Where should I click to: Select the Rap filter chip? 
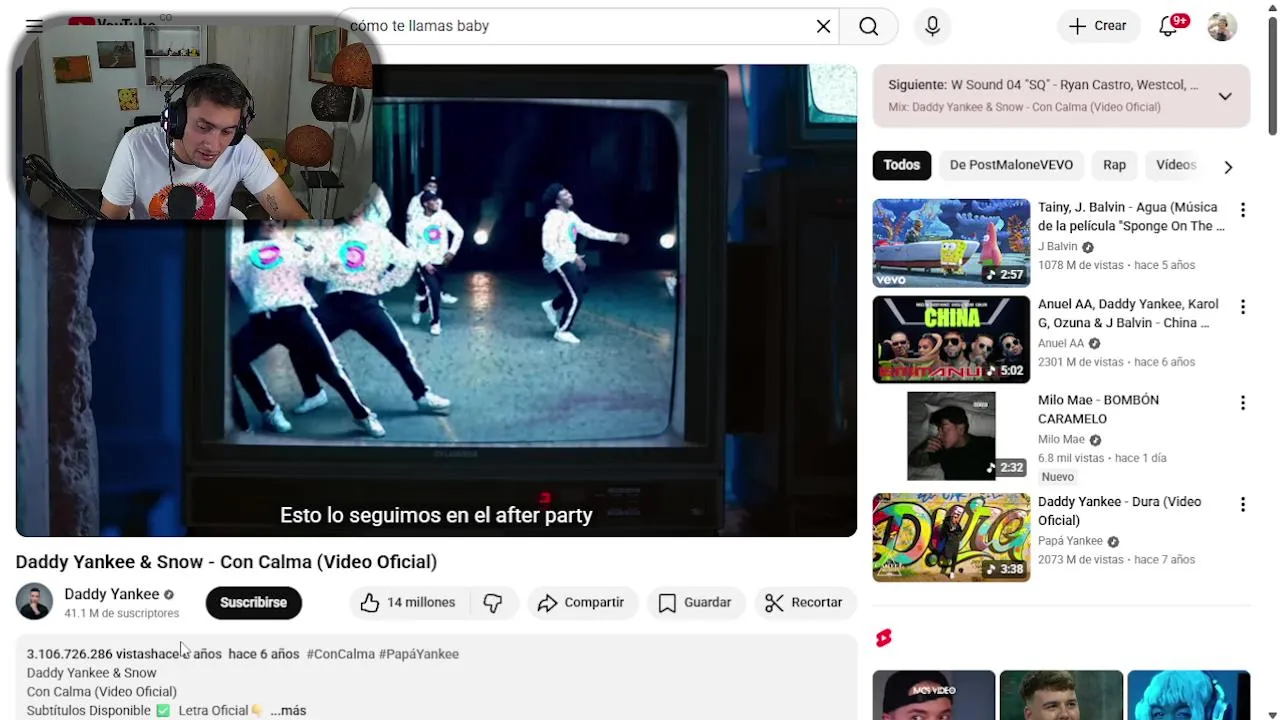click(x=1114, y=165)
